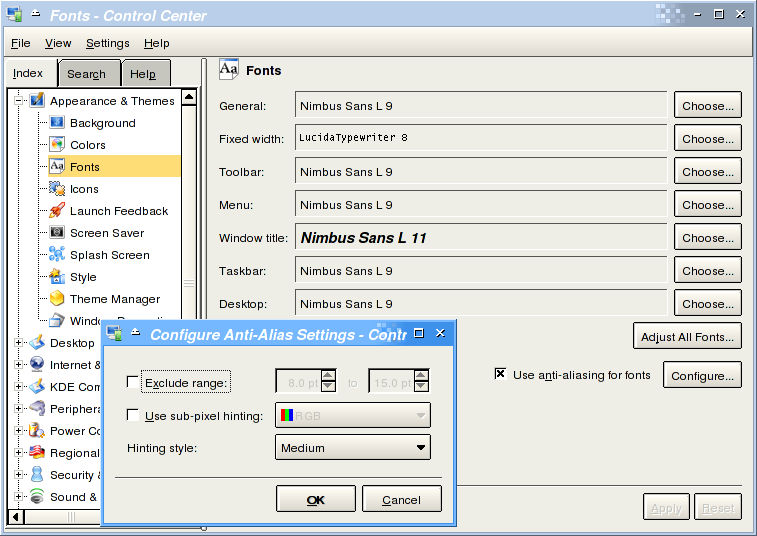Click the Splash Screen icon

(x=57, y=255)
